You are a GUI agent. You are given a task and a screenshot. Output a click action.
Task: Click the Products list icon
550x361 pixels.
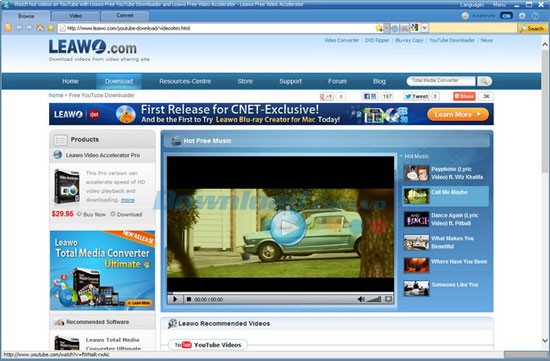tap(60, 140)
